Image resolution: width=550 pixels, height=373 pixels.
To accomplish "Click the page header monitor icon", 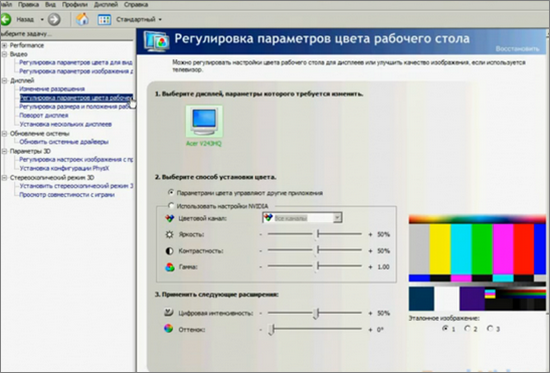I will click(x=156, y=41).
